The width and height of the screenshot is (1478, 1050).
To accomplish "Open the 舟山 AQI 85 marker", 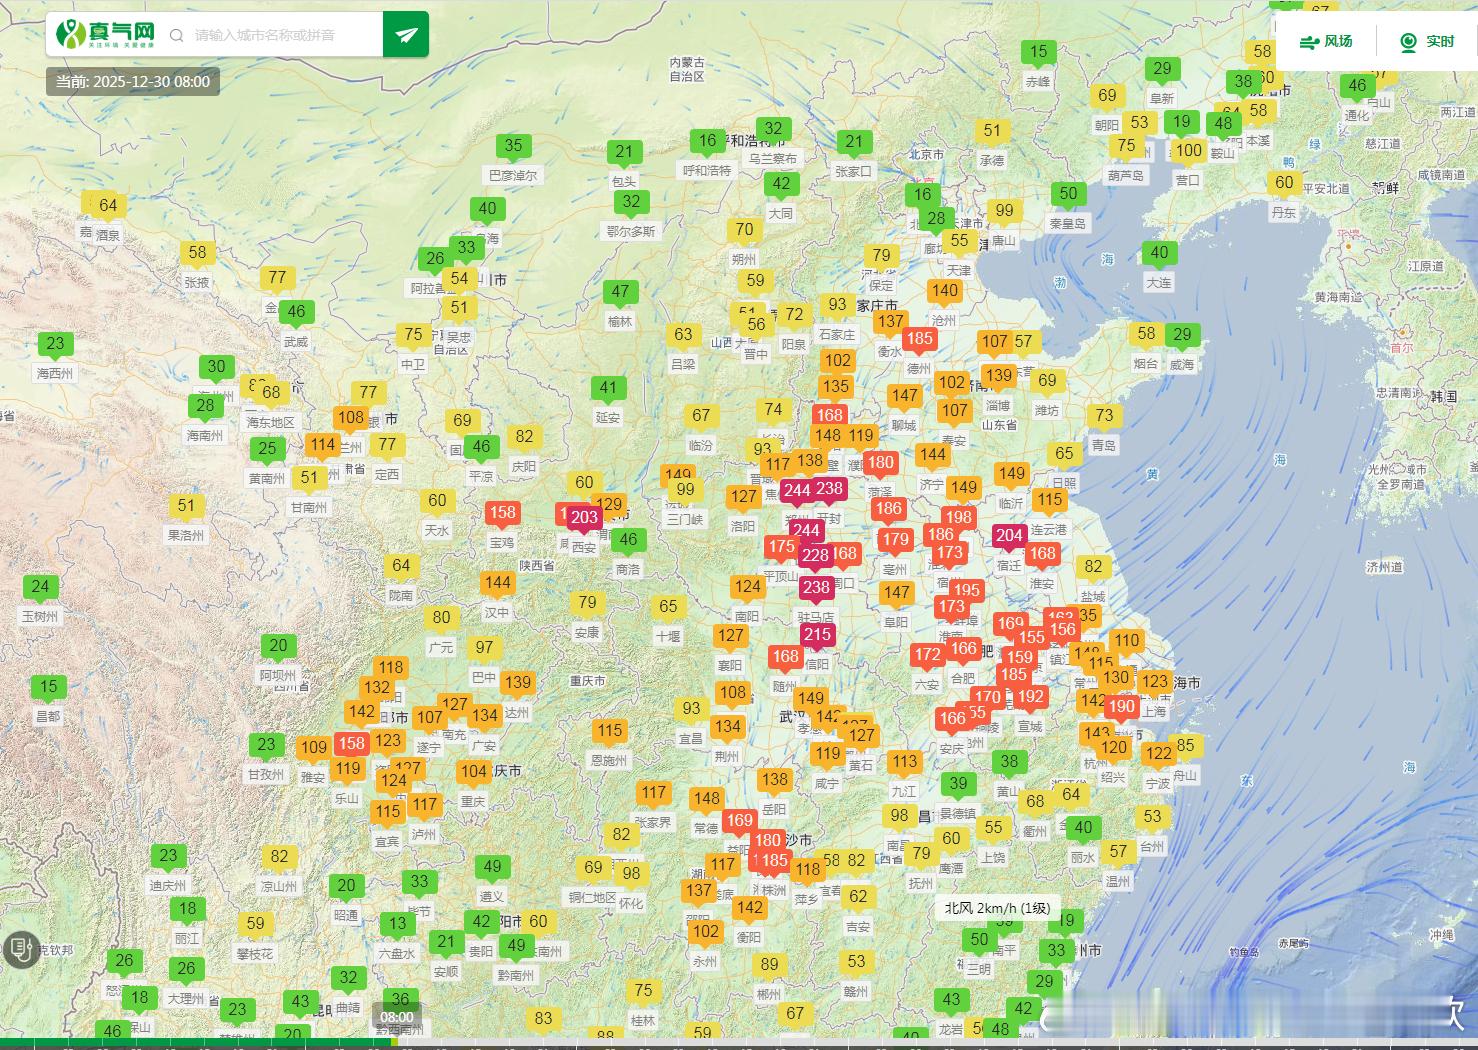I will (1185, 747).
